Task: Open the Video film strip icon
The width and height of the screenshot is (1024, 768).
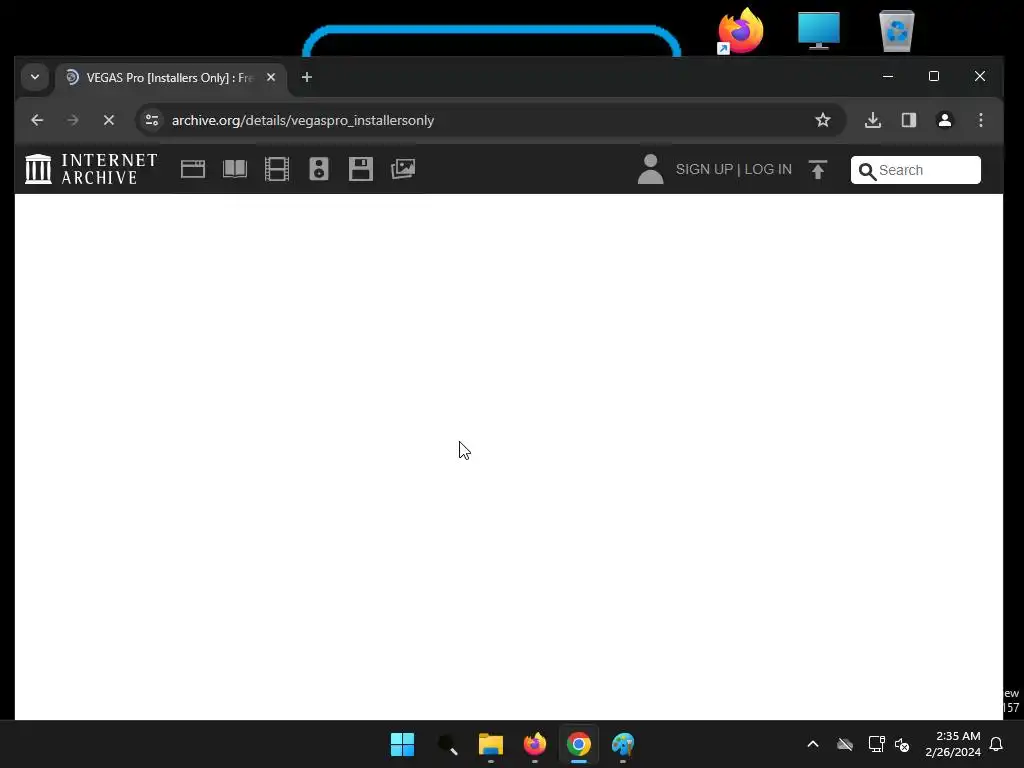Action: pos(277,169)
